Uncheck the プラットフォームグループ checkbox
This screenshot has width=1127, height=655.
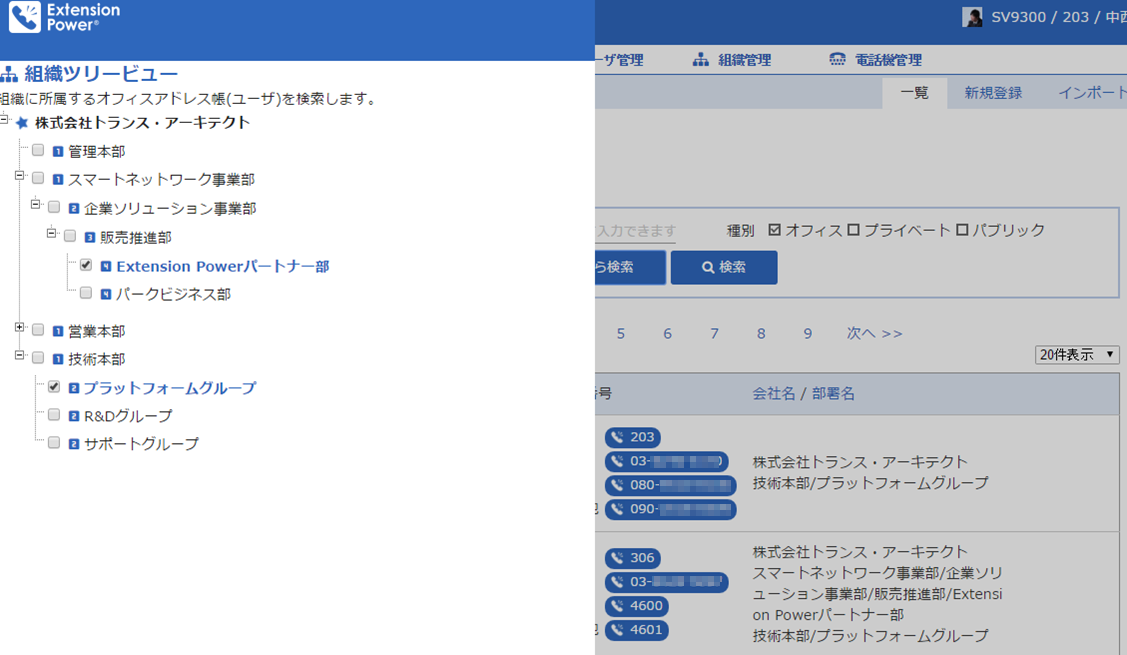click(54, 387)
